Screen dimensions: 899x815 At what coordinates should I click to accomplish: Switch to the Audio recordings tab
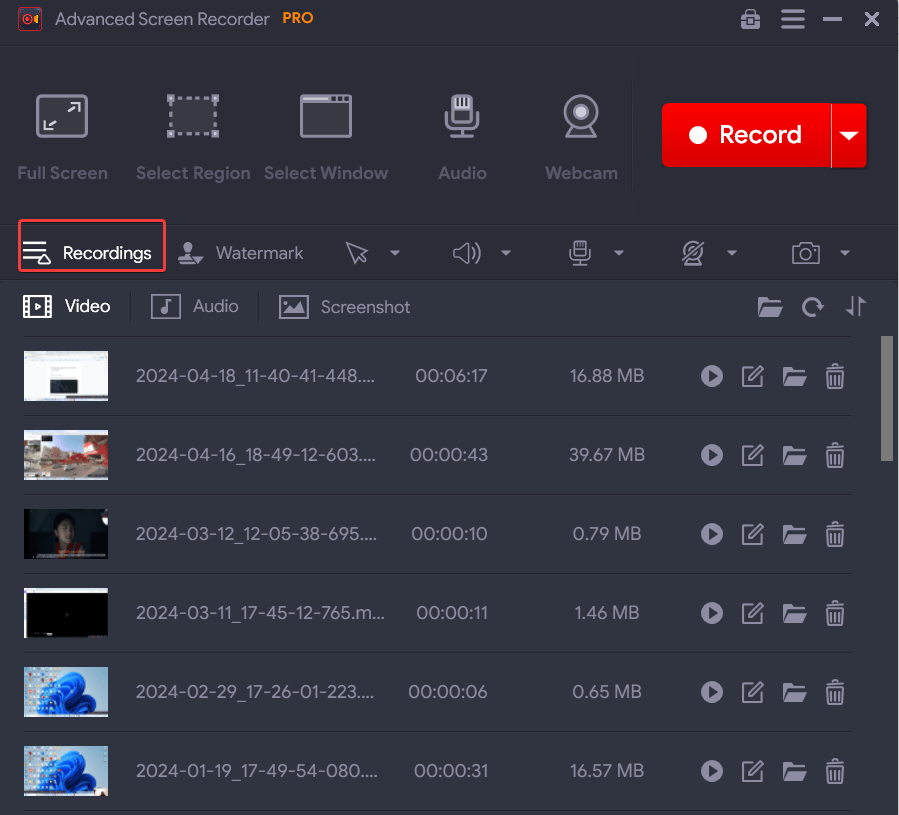coord(195,306)
